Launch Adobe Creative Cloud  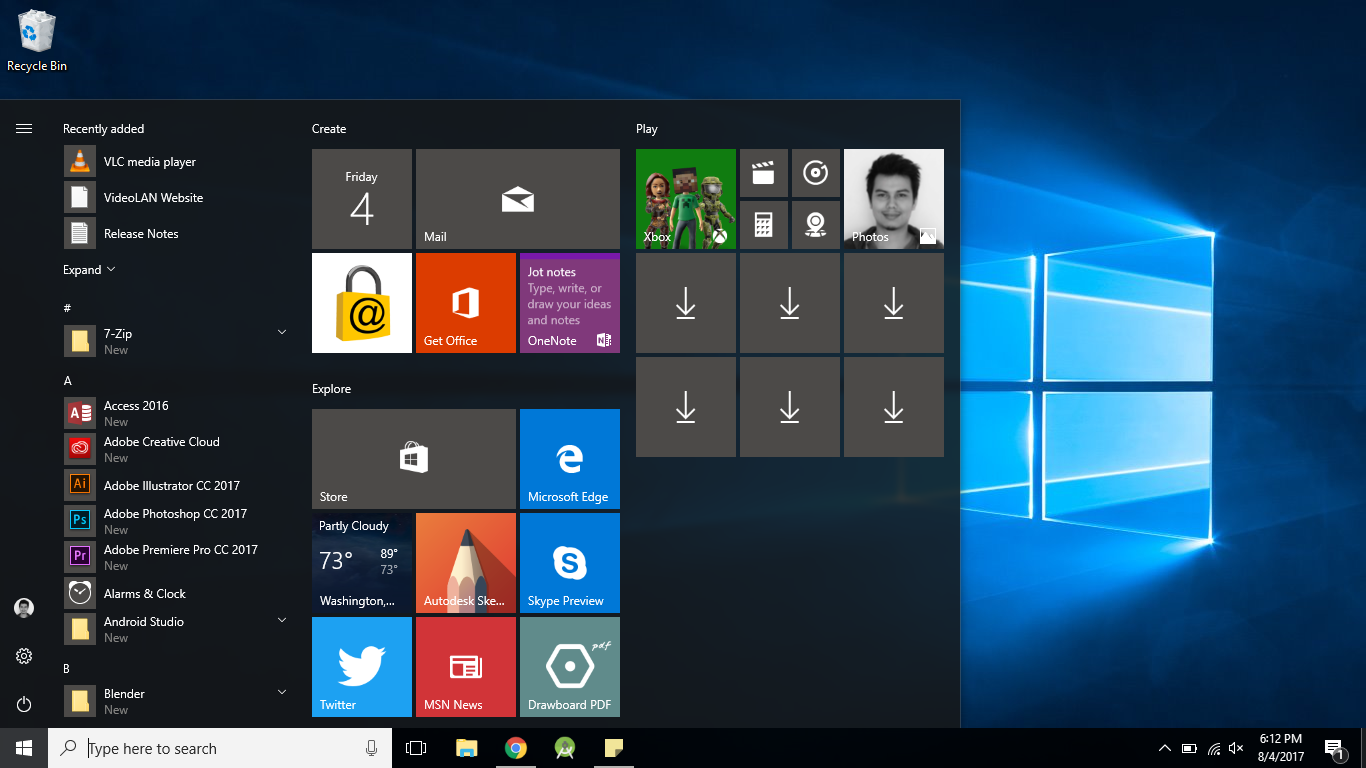[x=175, y=449]
